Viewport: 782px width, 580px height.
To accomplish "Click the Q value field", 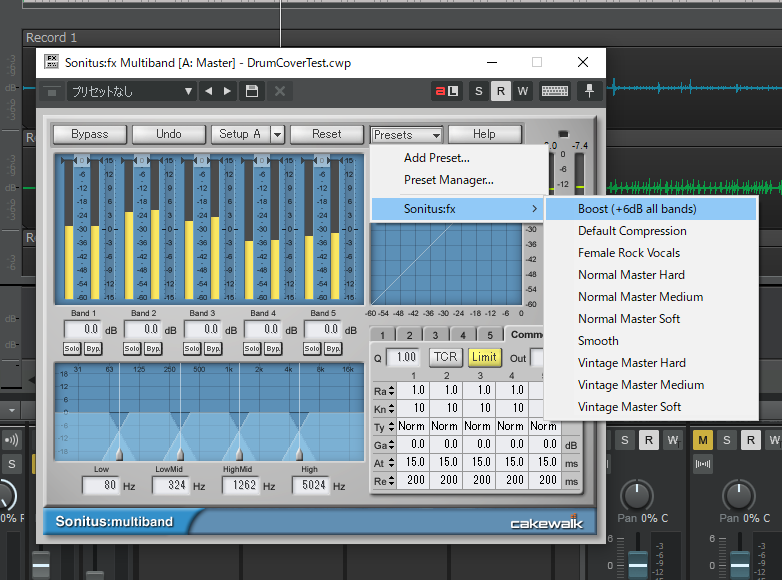I will 403,357.
